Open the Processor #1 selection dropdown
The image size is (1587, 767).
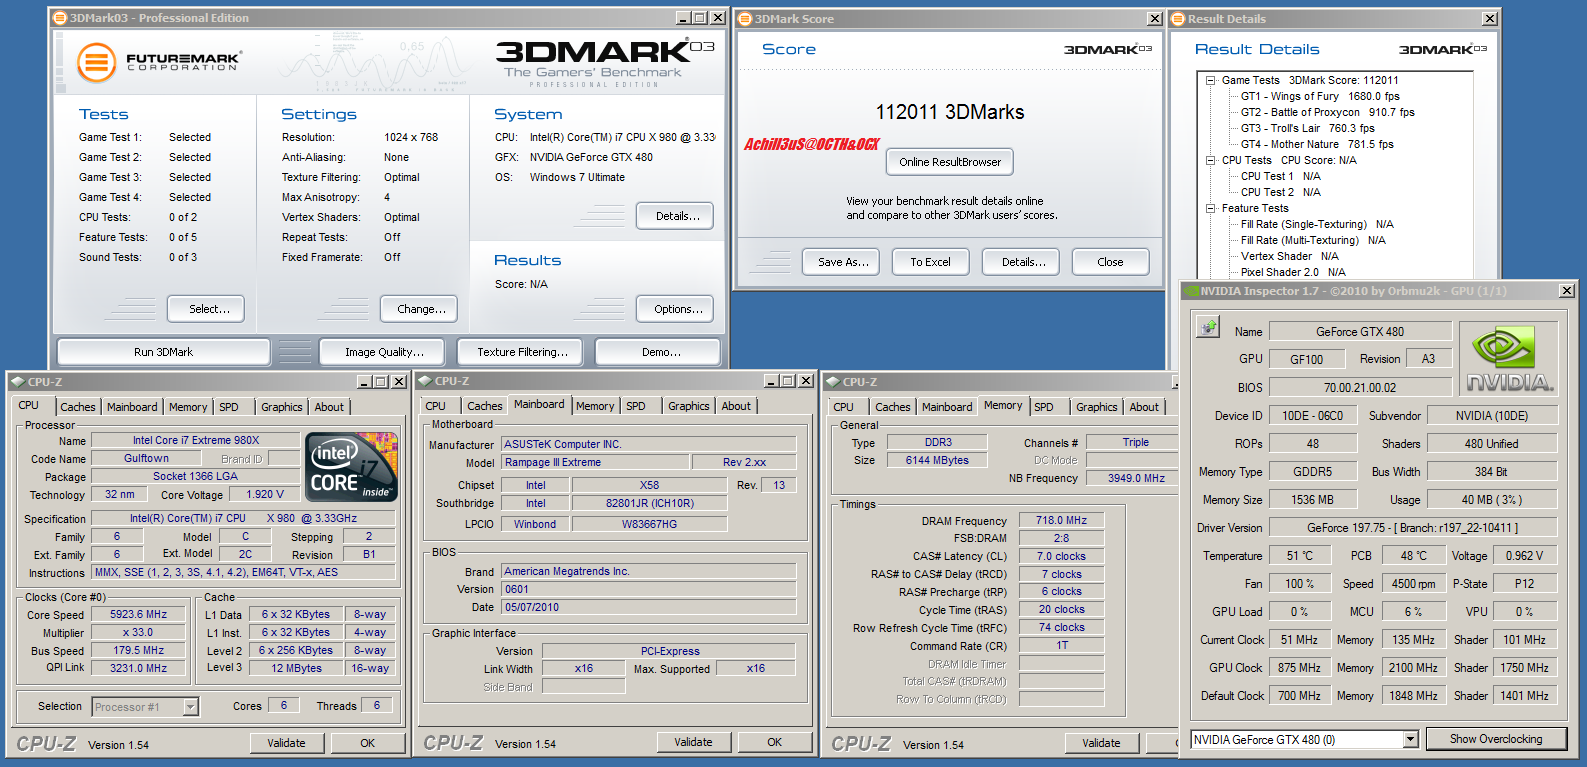point(191,707)
